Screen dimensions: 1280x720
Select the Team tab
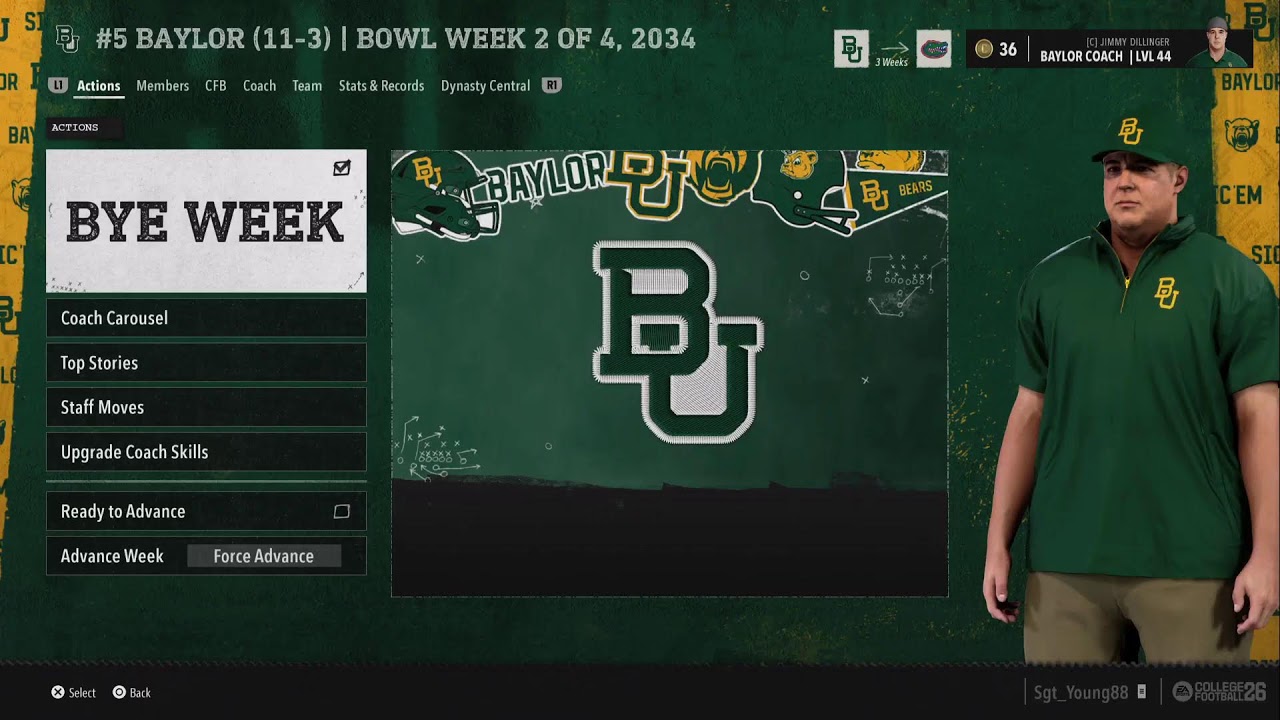[x=307, y=86]
